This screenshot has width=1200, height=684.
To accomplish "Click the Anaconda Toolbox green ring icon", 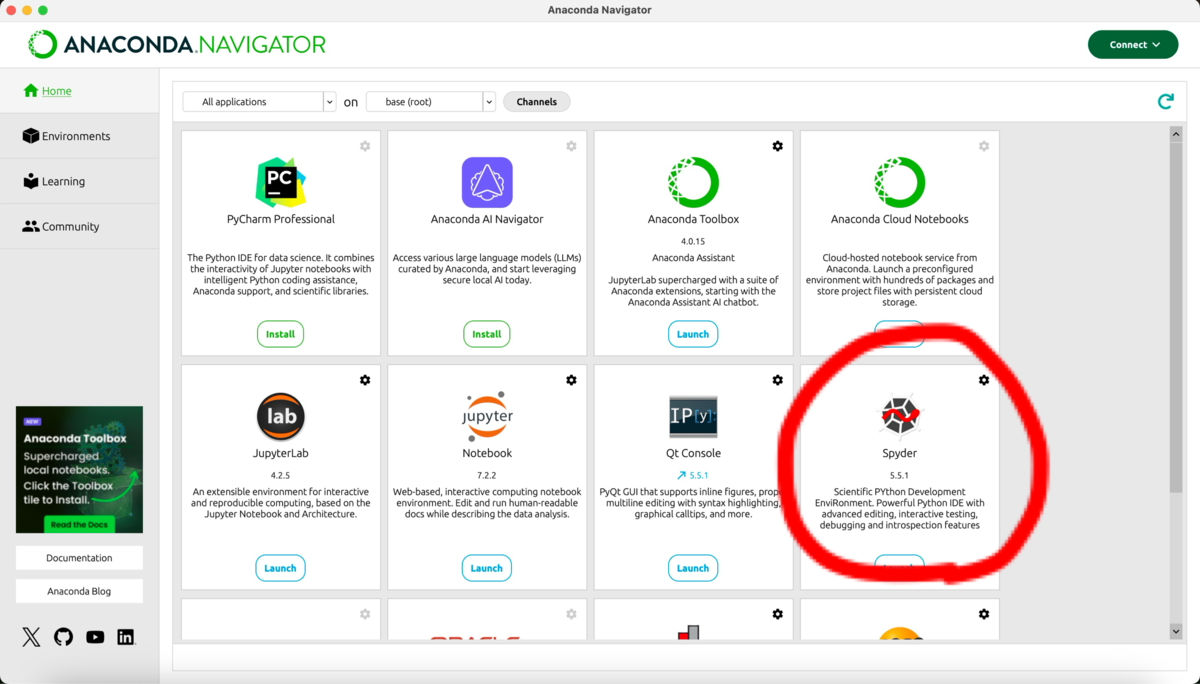I will tap(693, 182).
